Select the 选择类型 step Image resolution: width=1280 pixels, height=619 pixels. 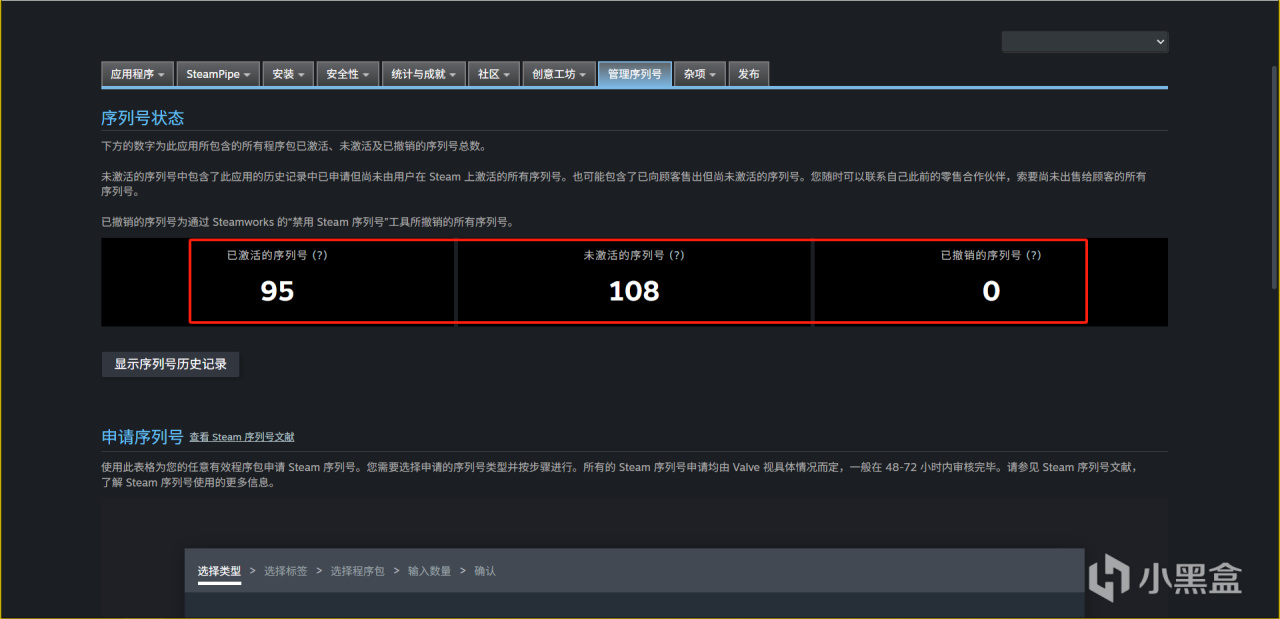[x=219, y=571]
